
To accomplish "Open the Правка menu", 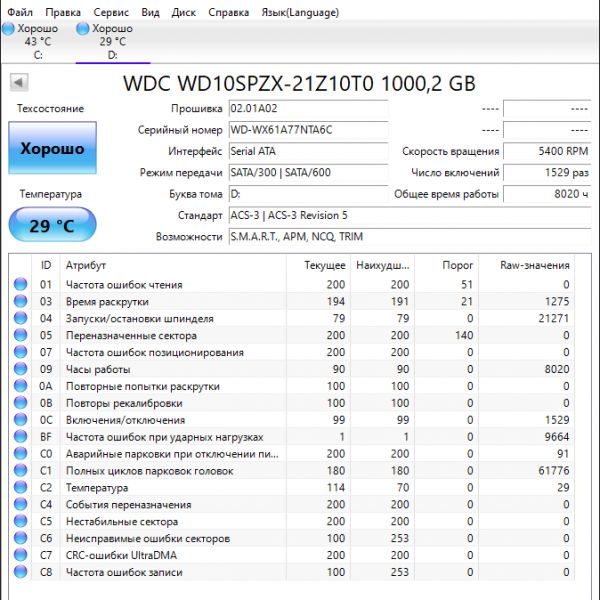I will click(x=63, y=13).
